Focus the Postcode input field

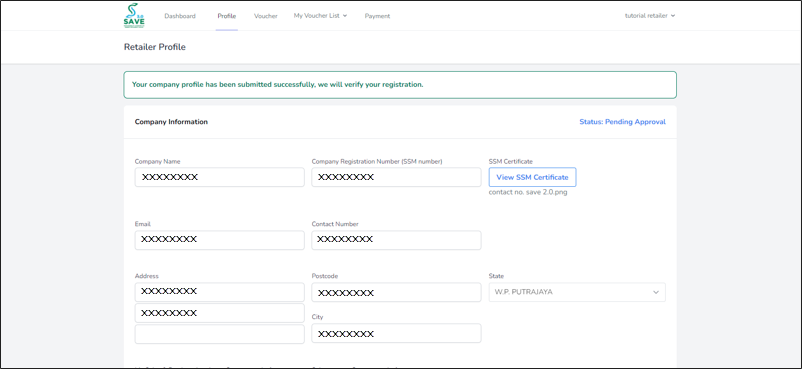(396, 292)
